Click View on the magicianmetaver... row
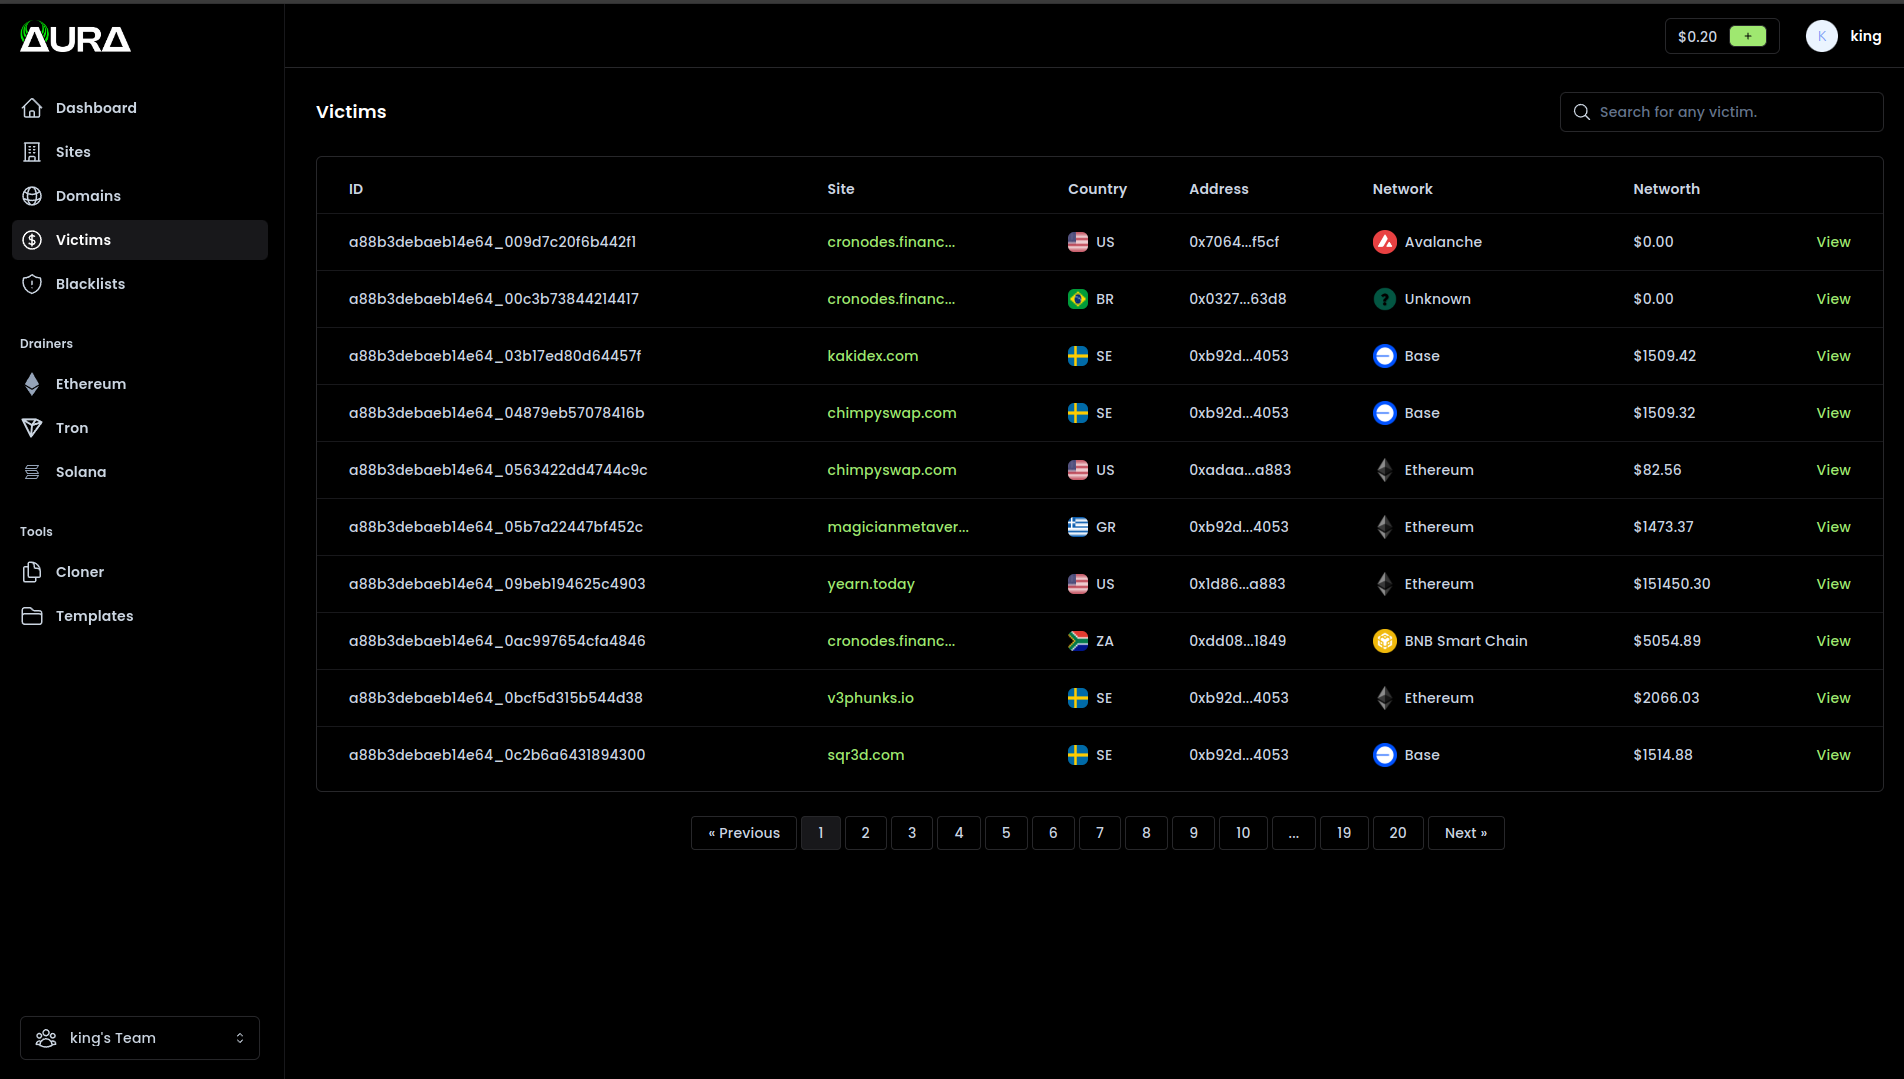This screenshot has height=1079, width=1904. coord(1833,527)
